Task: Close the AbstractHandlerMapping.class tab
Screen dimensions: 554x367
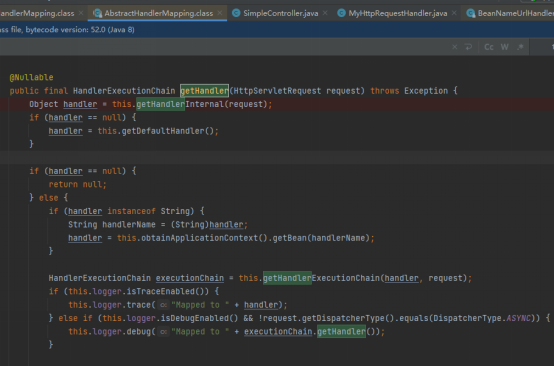Action: coord(220,13)
